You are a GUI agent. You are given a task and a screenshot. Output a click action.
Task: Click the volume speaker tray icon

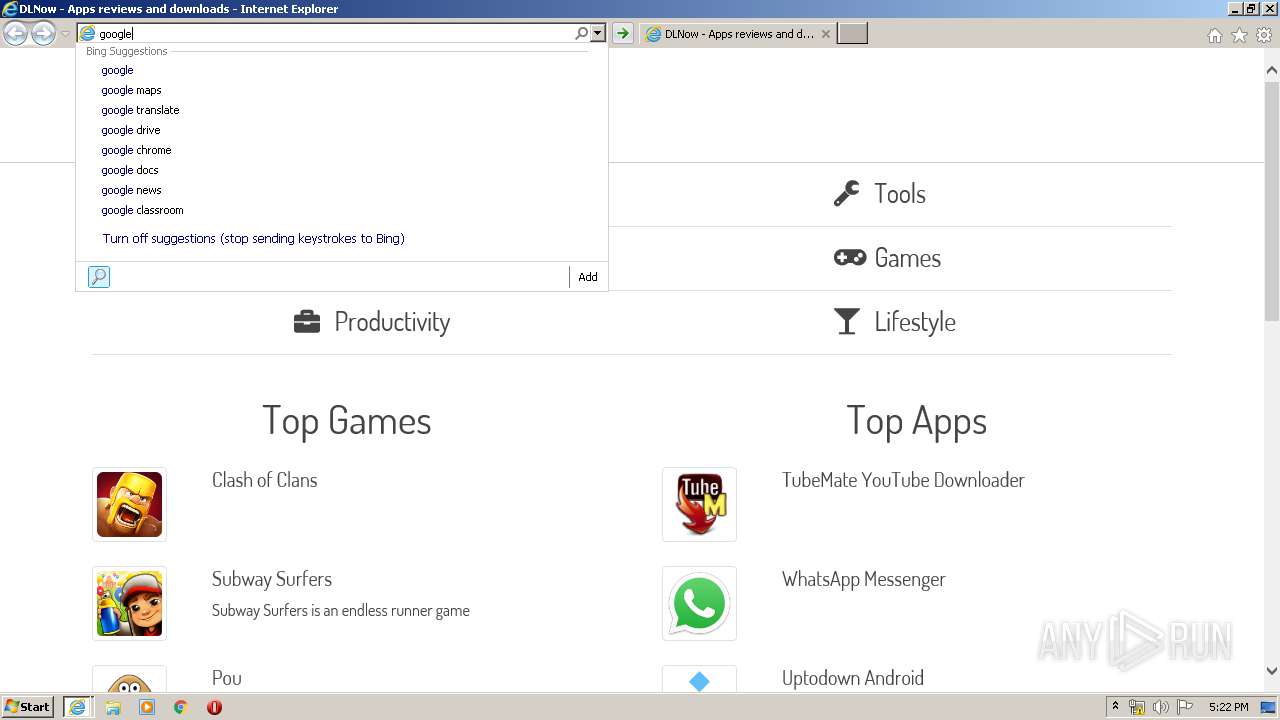click(x=1161, y=707)
